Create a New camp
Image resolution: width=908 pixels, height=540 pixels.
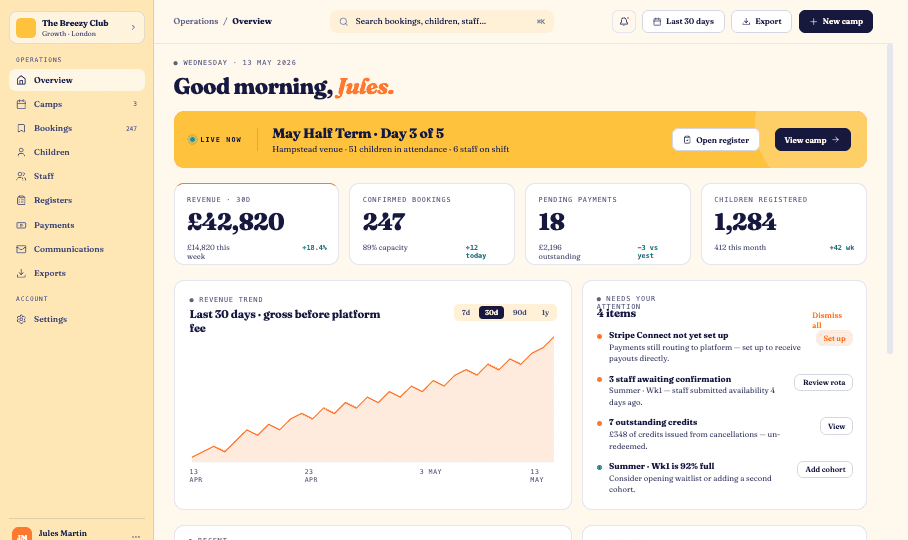click(836, 21)
